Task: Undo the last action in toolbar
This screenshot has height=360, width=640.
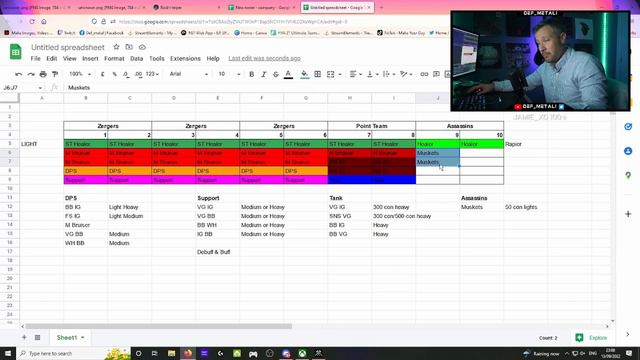Action: click(x=18, y=74)
